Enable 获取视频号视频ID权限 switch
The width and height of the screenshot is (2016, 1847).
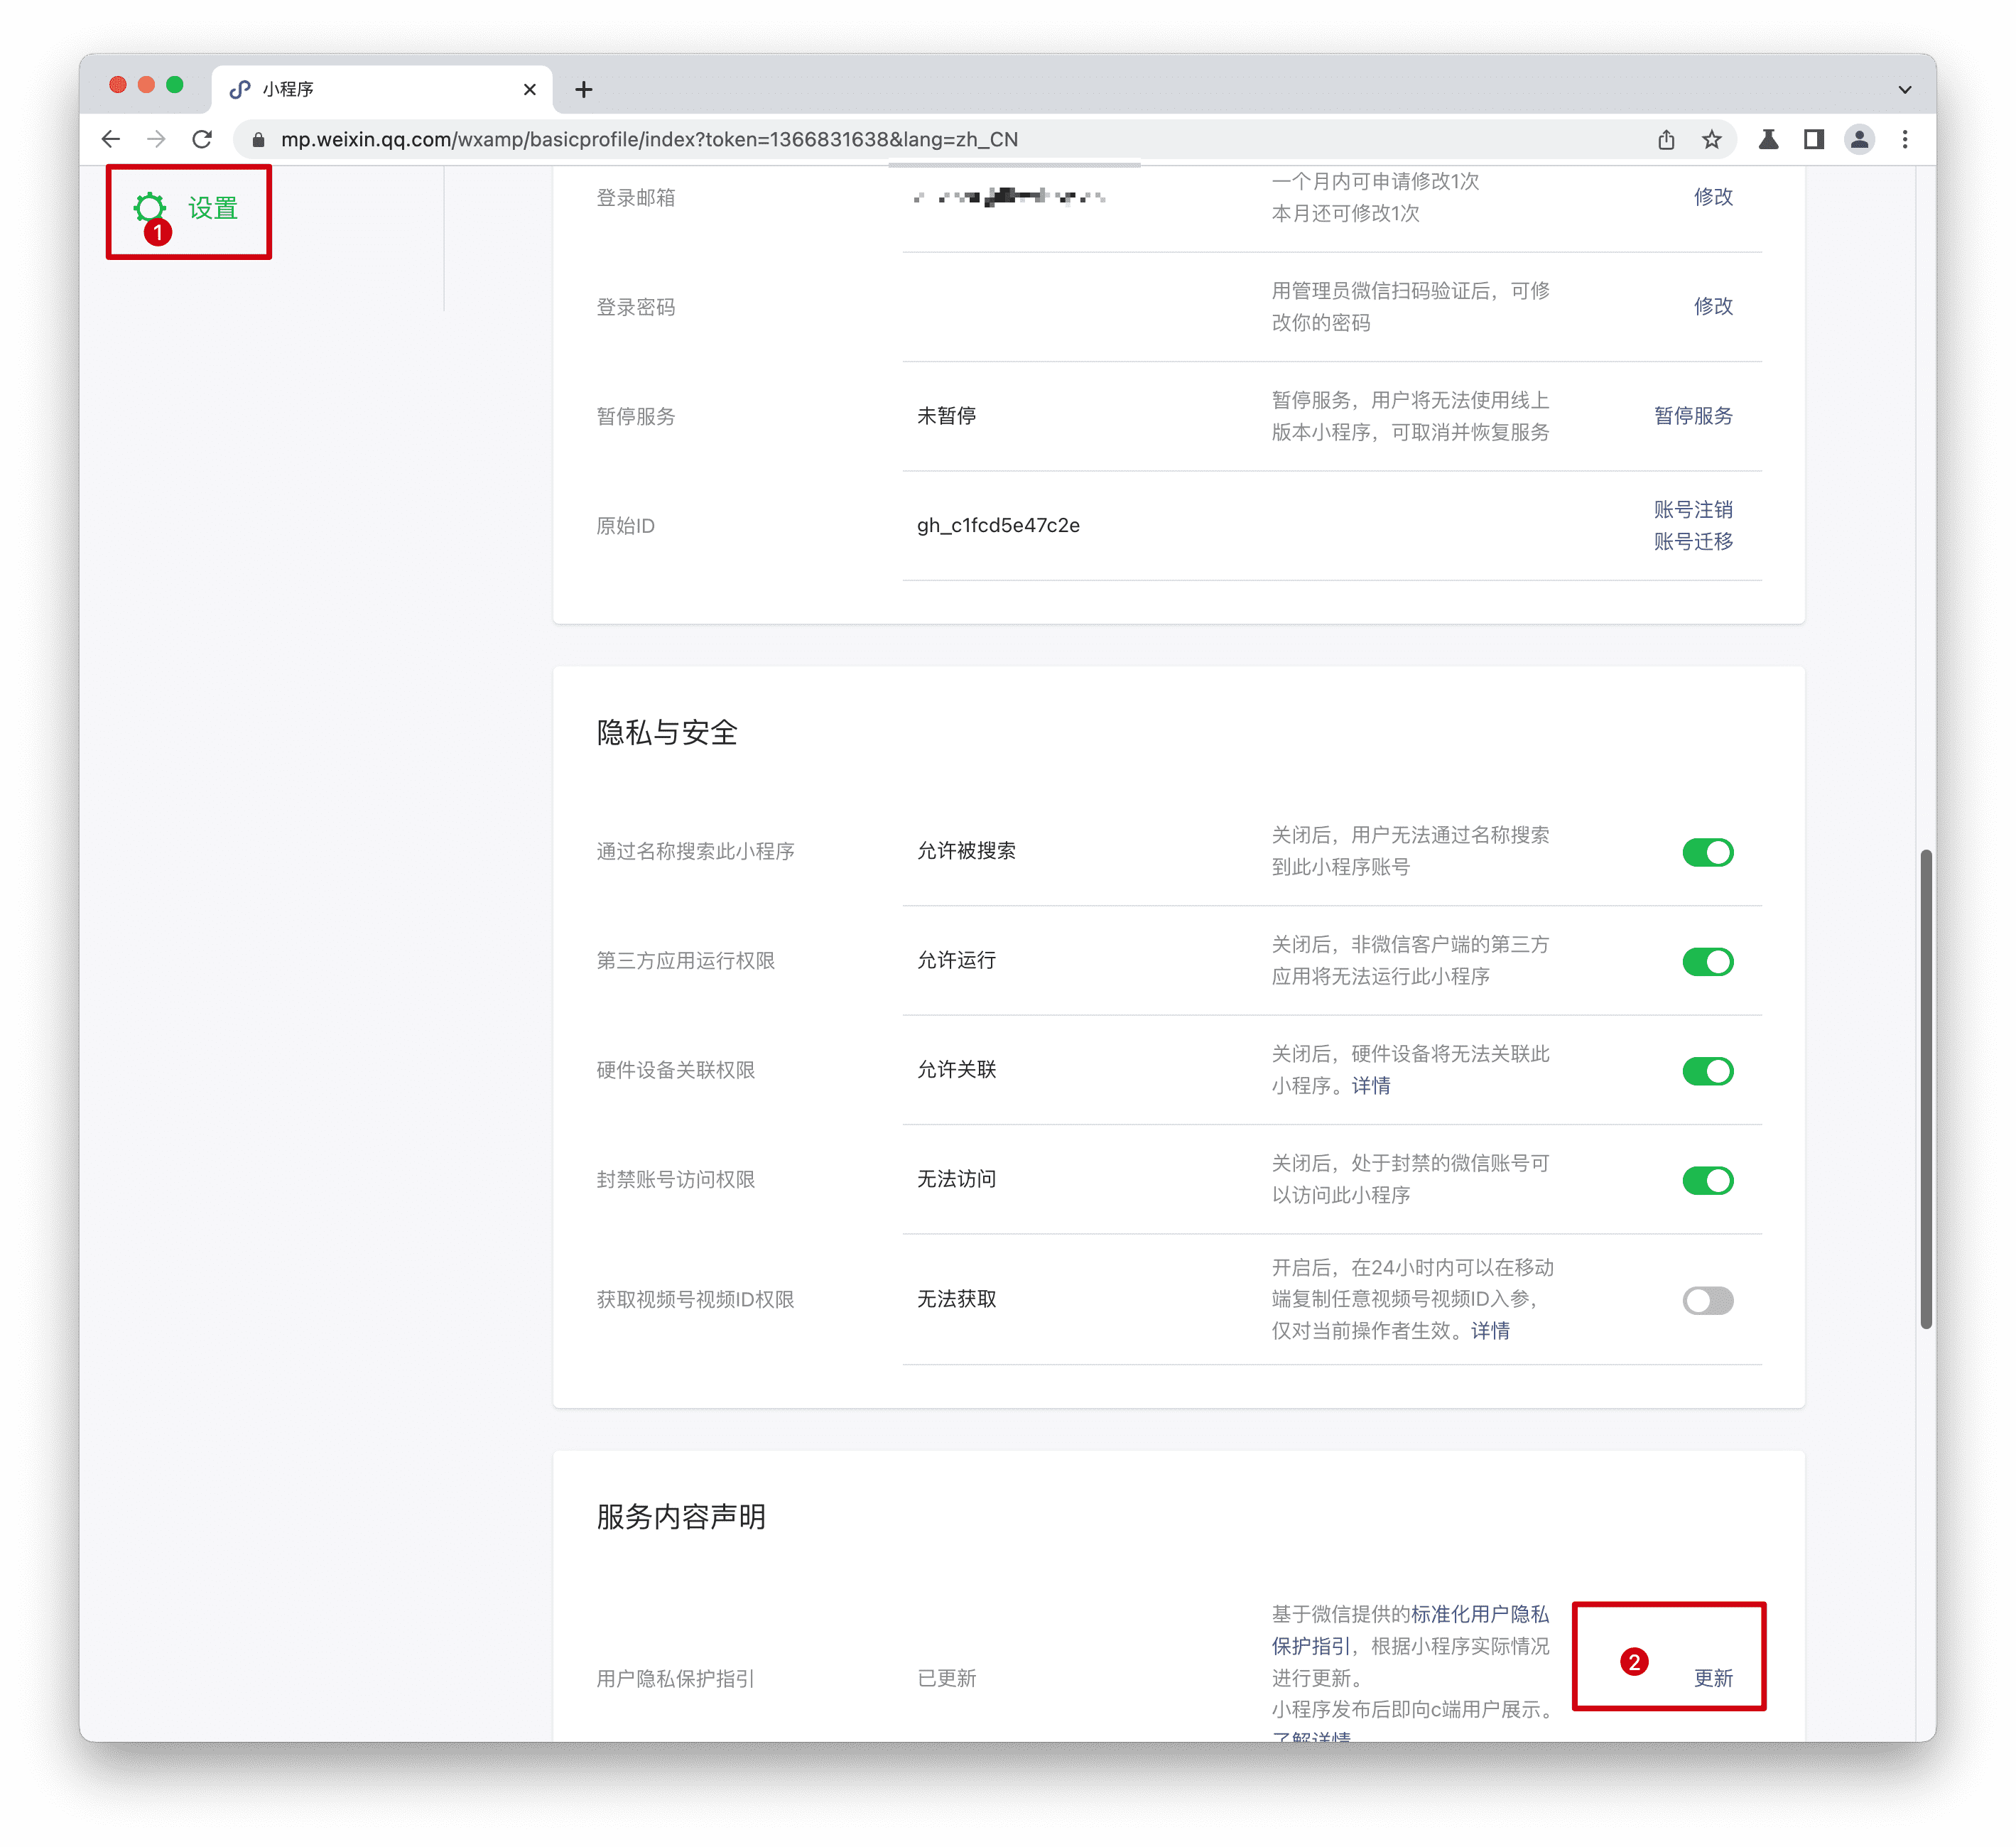point(1708,1300)
